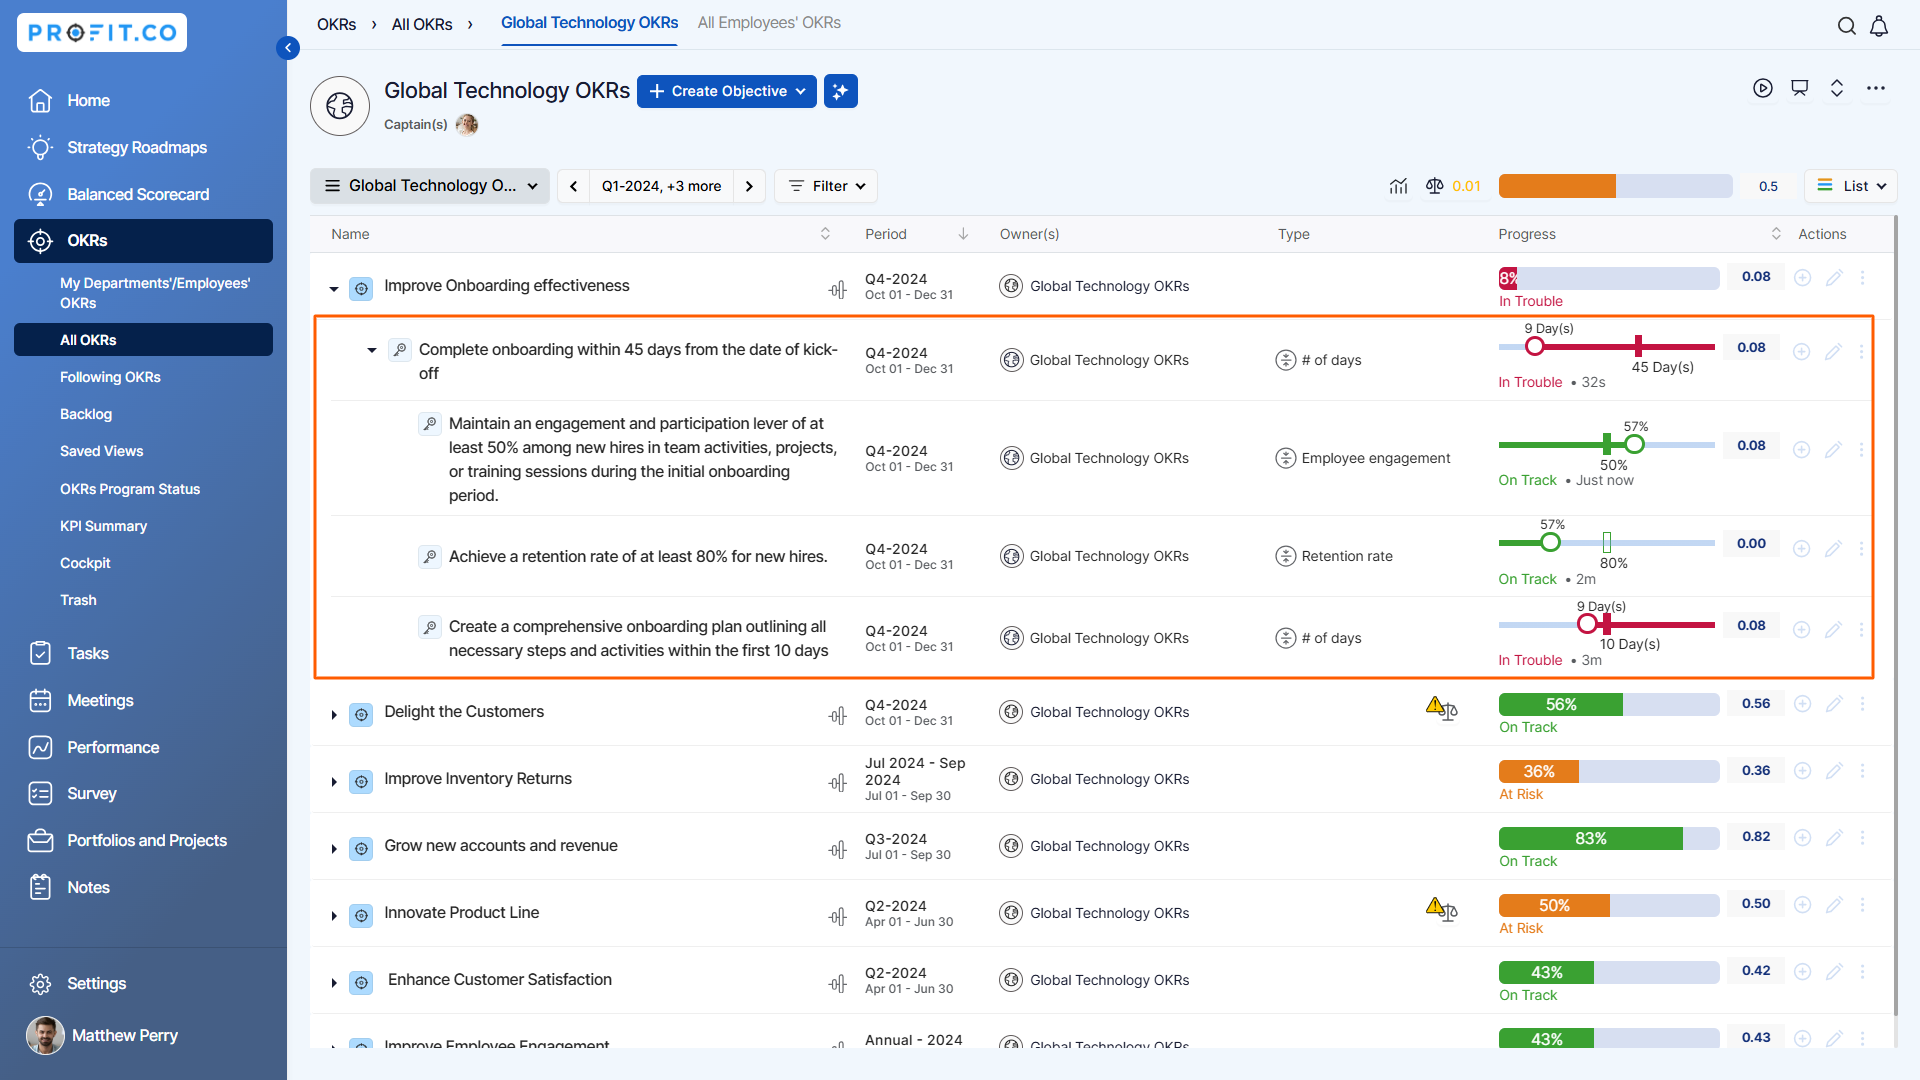Click the play presentation icon
The height and width of the screenshot is (1080, 1920).
[x=1762, y=88]
